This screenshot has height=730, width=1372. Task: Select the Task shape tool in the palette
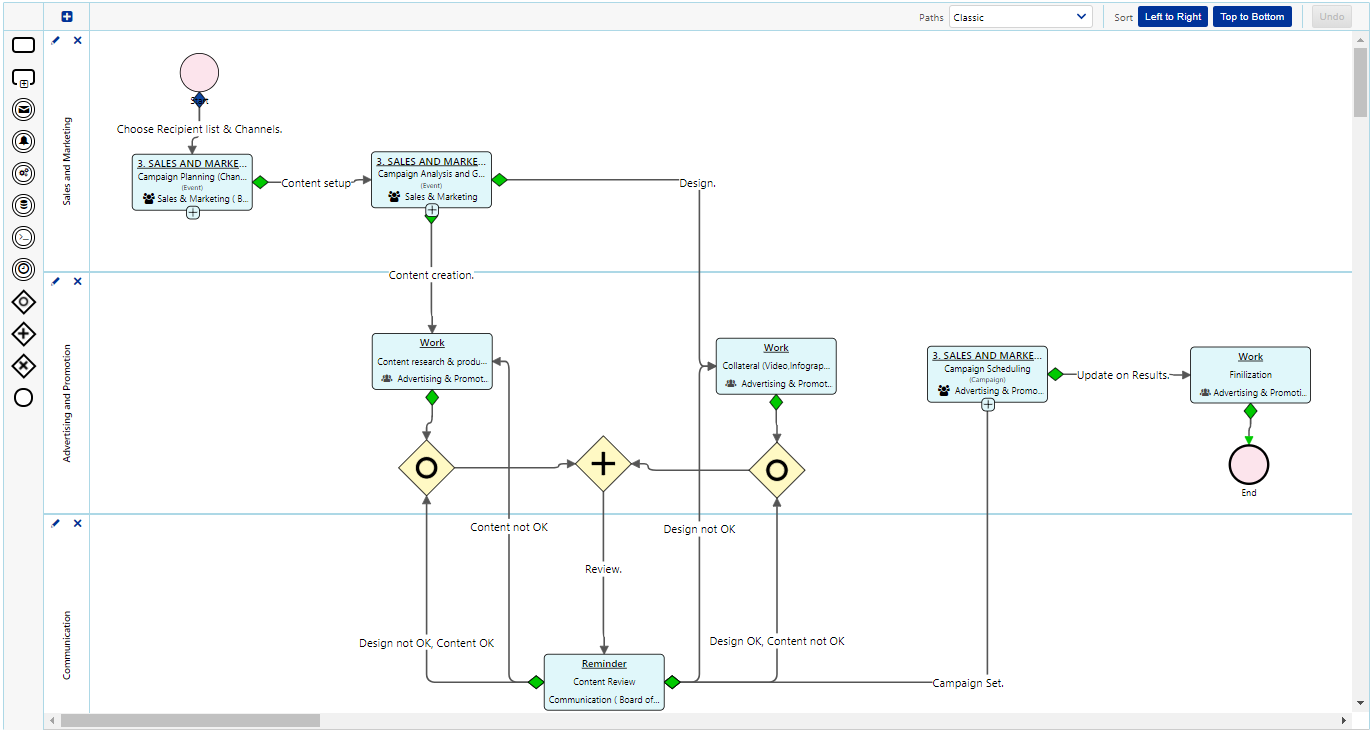click(x=23, y=44)
